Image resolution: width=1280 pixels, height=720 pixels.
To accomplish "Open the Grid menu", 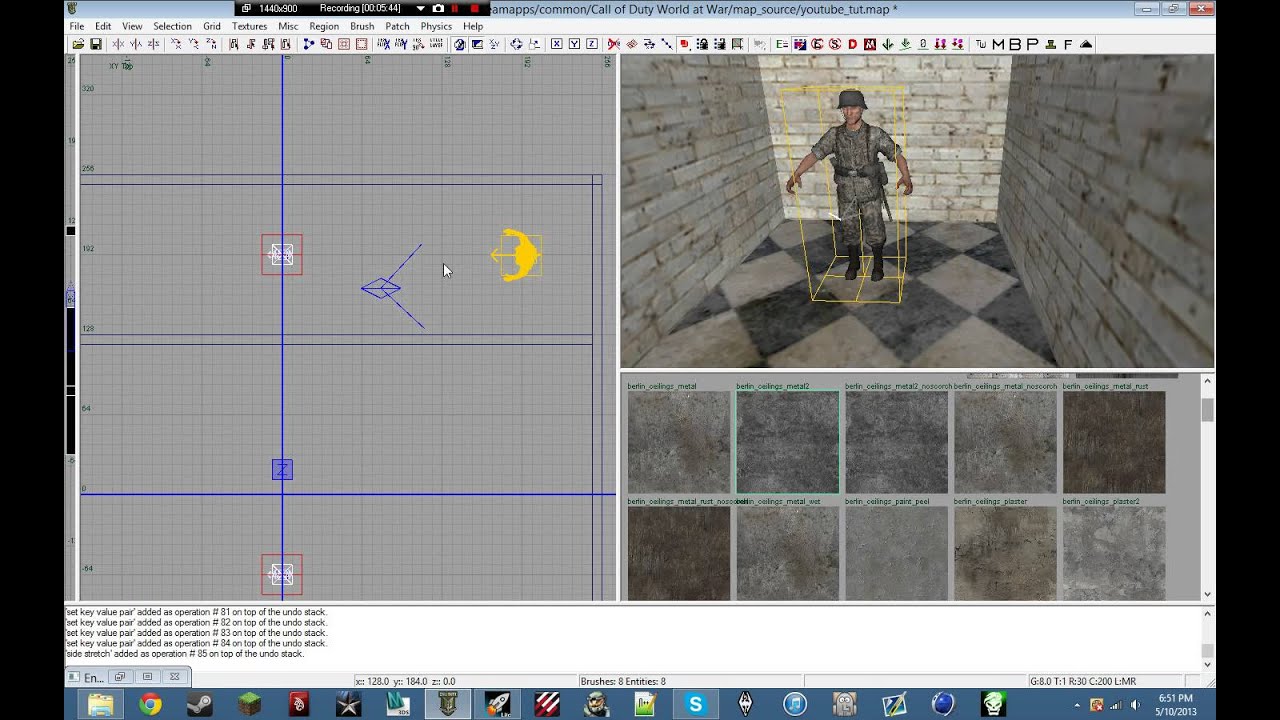I will click(212, 26).
